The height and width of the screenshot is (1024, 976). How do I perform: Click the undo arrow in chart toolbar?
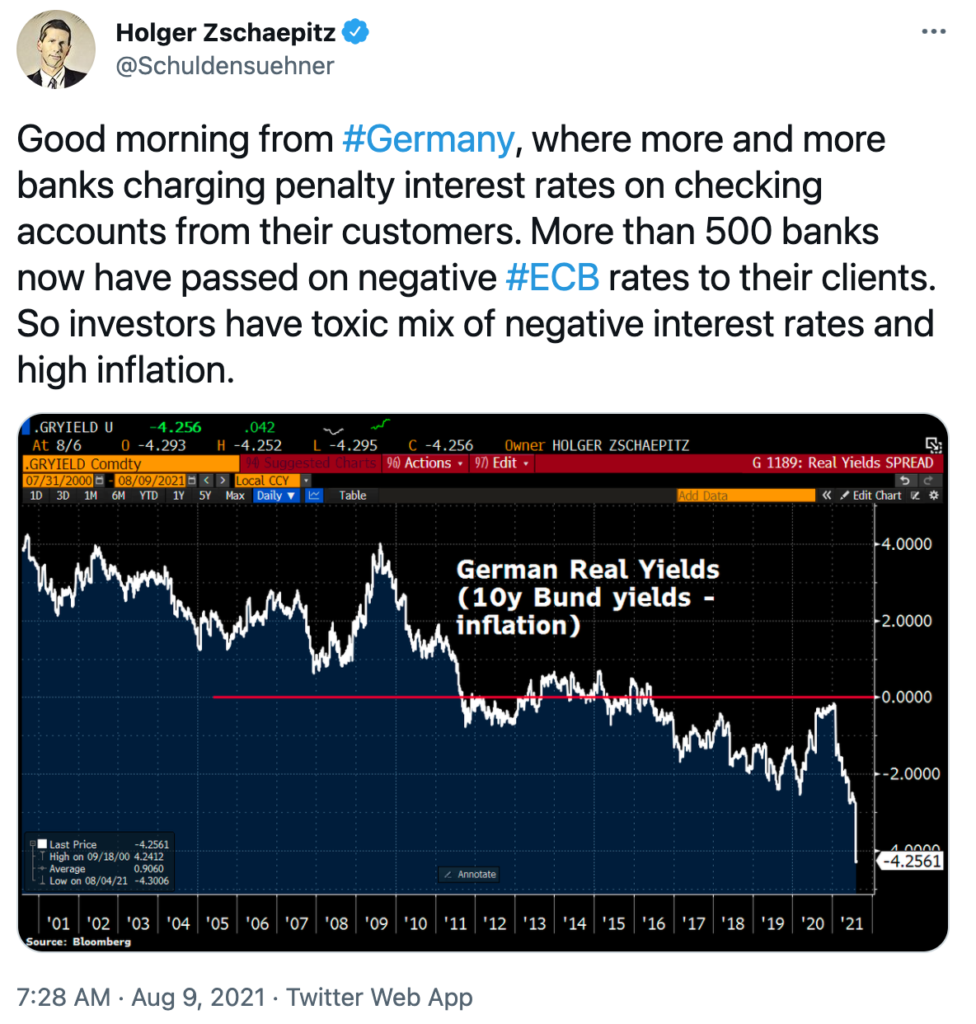tap(905, 480)
